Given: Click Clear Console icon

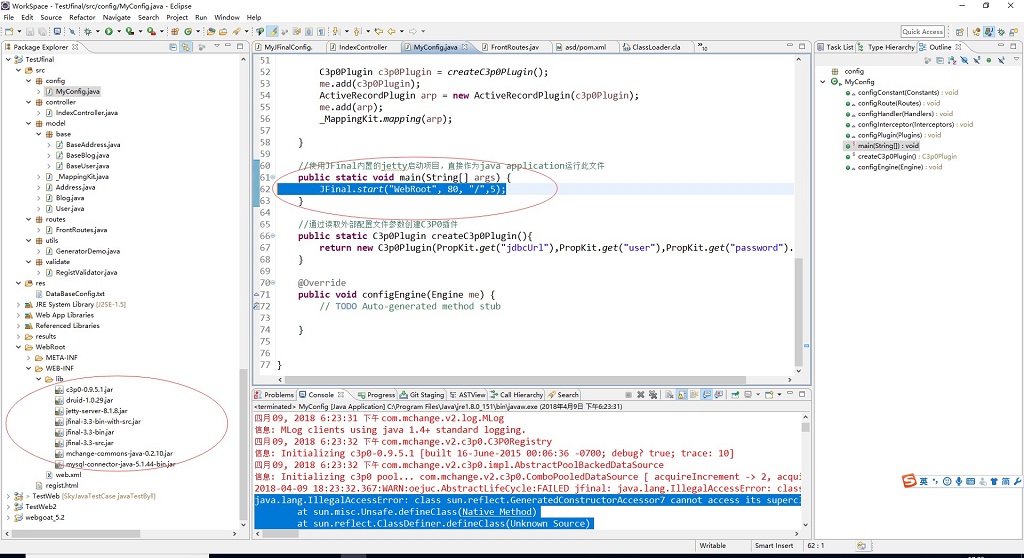Looking at the screenshot, I should [x=669, y=395].
